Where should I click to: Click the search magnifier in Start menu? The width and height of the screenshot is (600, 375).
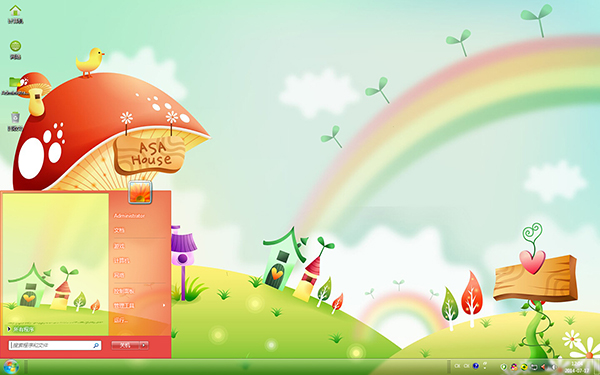[x=96, y=345]
